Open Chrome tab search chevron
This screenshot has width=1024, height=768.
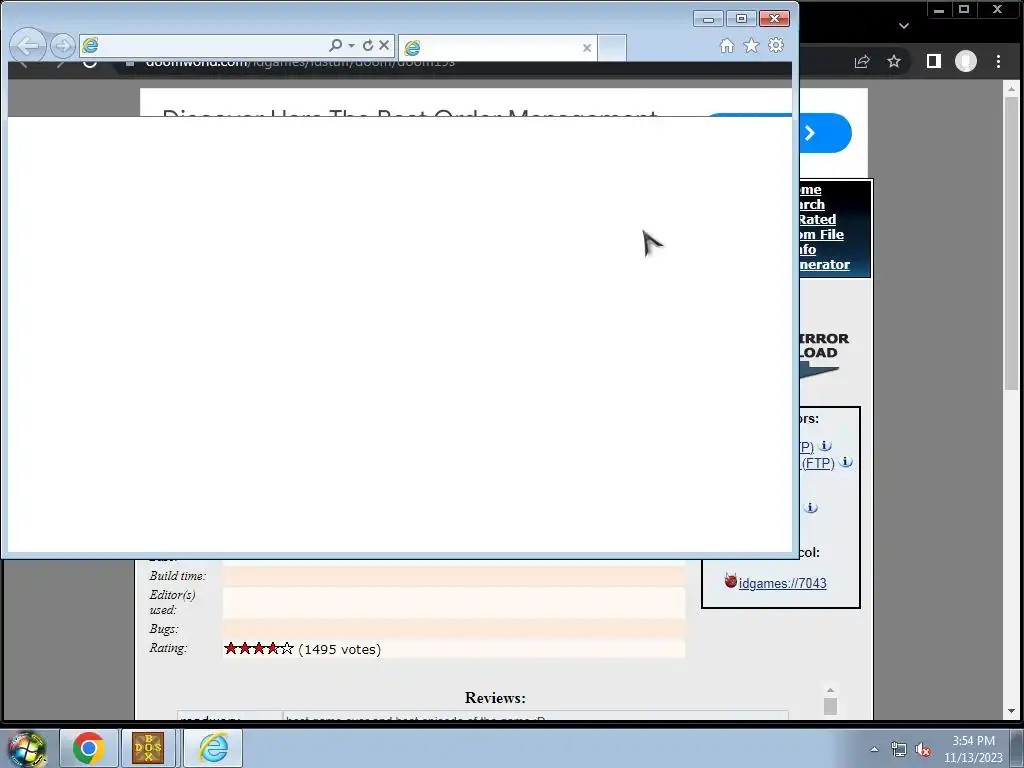coord(904,26)
